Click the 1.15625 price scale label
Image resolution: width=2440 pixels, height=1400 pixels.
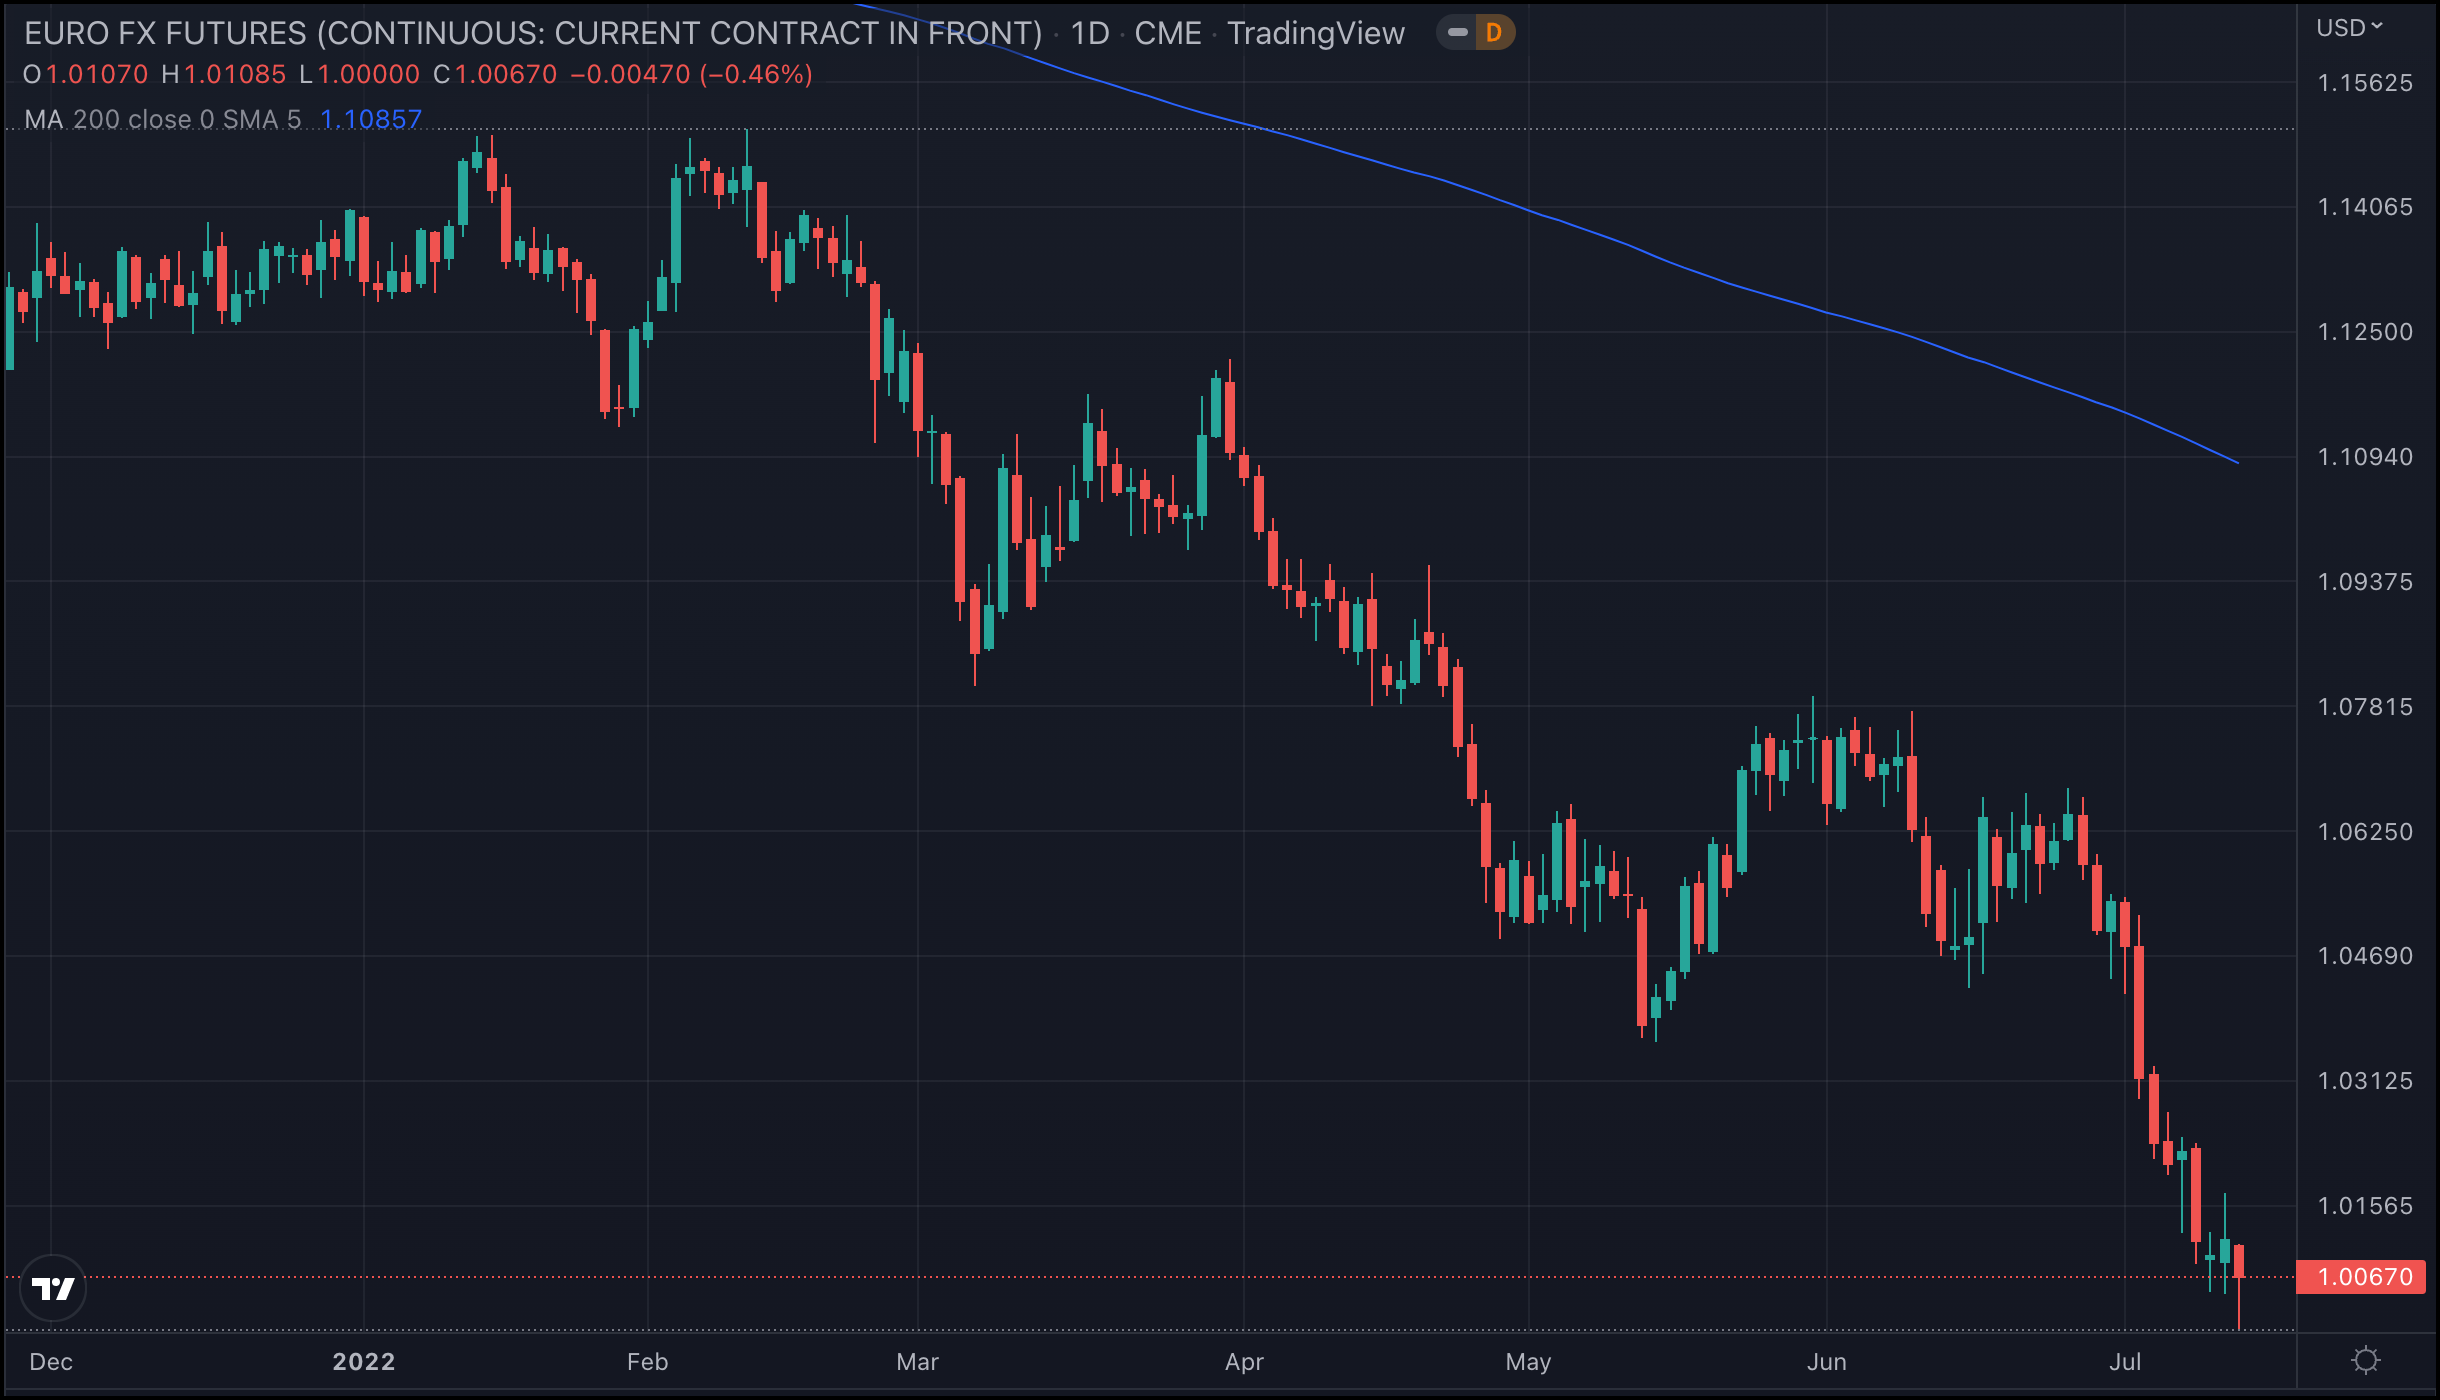pyautogui.click(x=2364, y=83)
